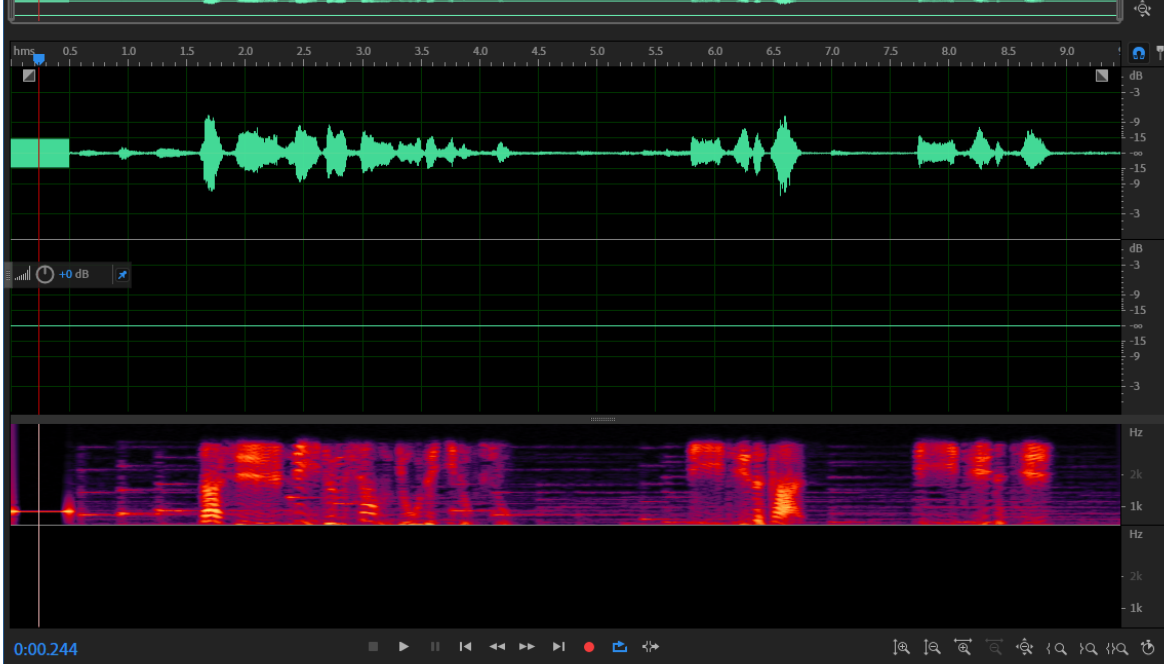The height and width of the screenshot is (666, 1164).
Task: Click the Fast Forward button
Action: [527, 647]
